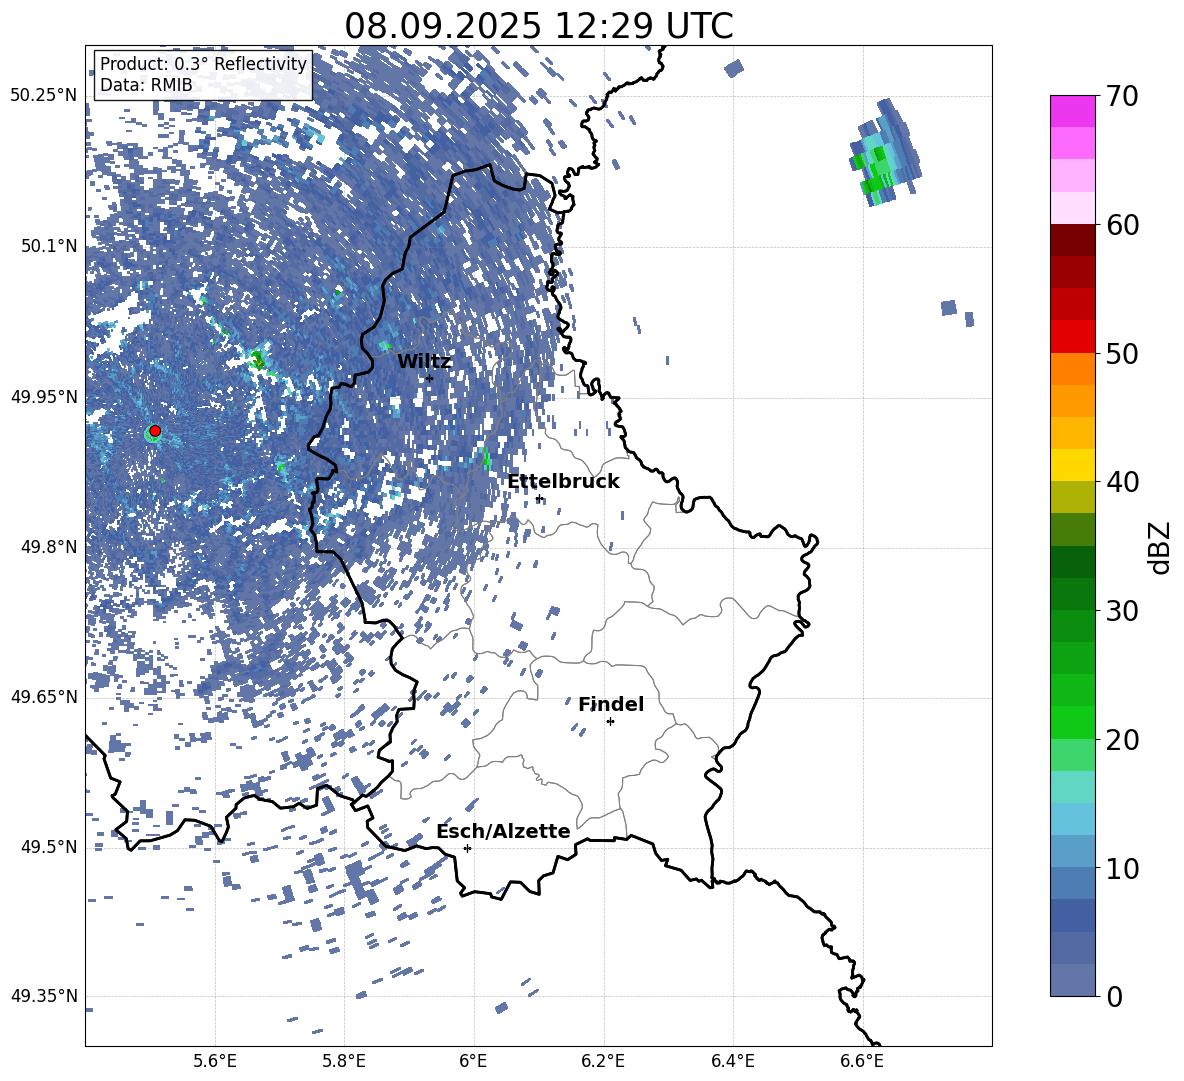The width and height of the screenshot is (1184, 1081).
Task: Click the colorbar tick label 20
Action: click(1121, 740)
